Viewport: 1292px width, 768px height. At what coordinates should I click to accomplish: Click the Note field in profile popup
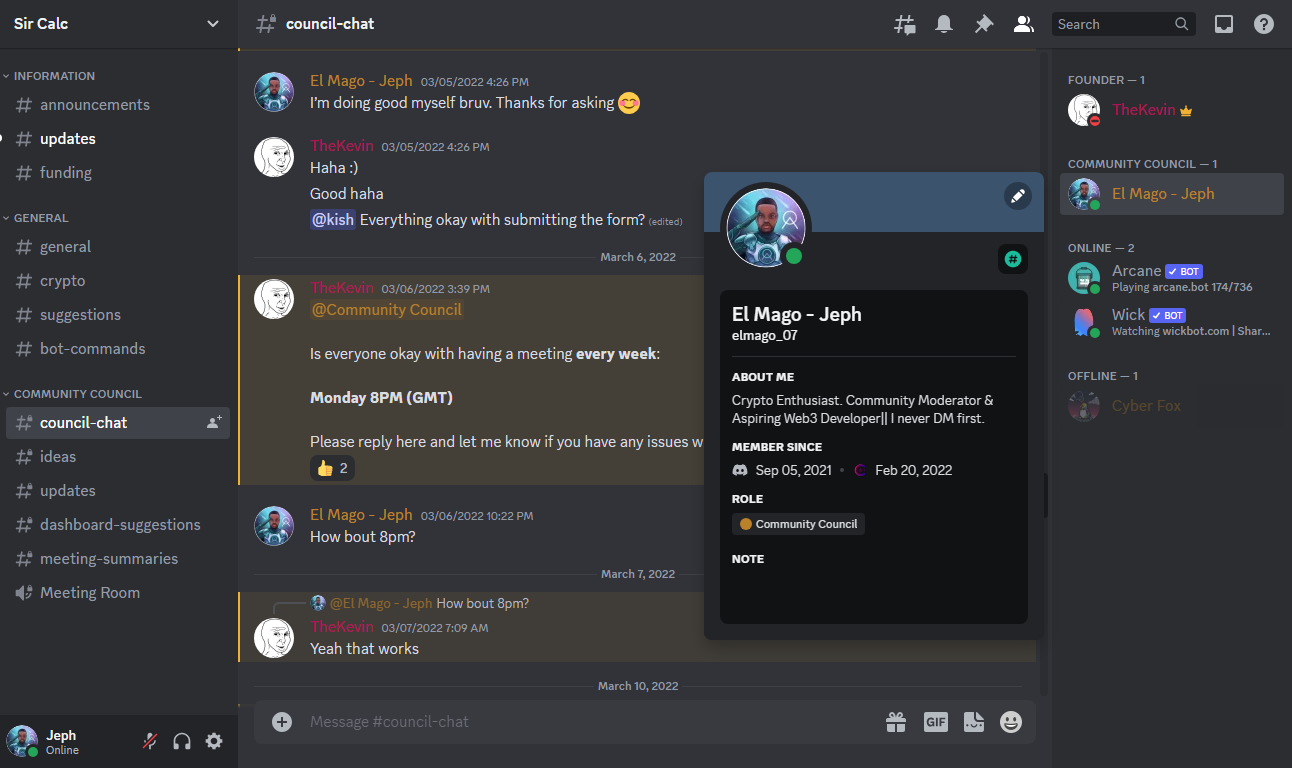873,590
